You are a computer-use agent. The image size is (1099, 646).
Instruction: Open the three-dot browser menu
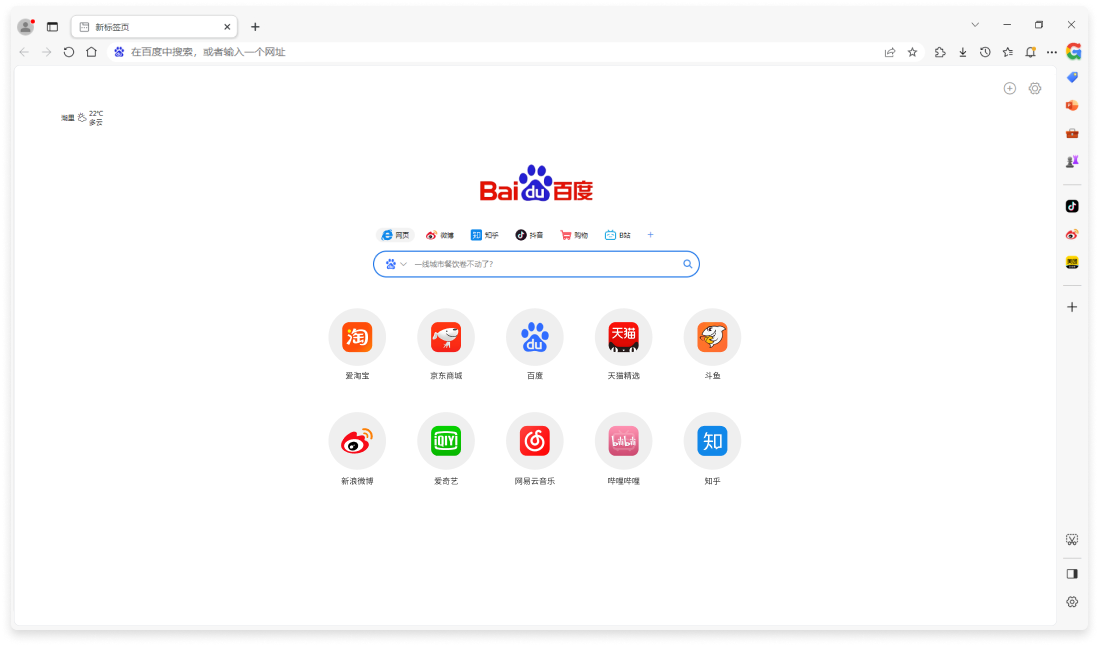[x=1051, y=52]
